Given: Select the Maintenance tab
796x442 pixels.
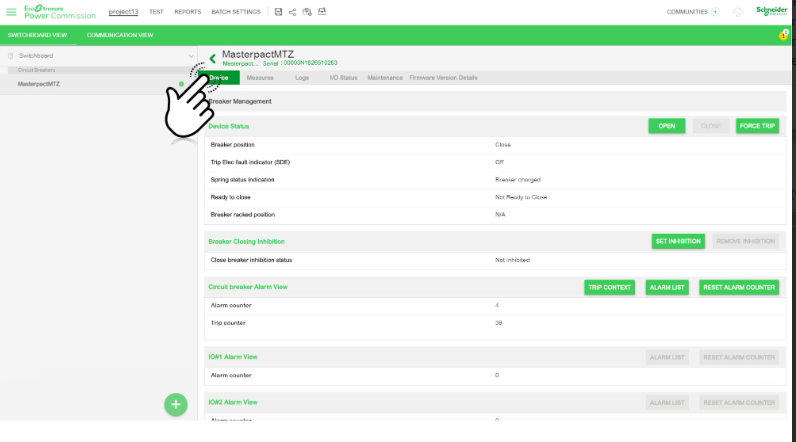Looking at the screenshot, I should (x=385, y=78).
